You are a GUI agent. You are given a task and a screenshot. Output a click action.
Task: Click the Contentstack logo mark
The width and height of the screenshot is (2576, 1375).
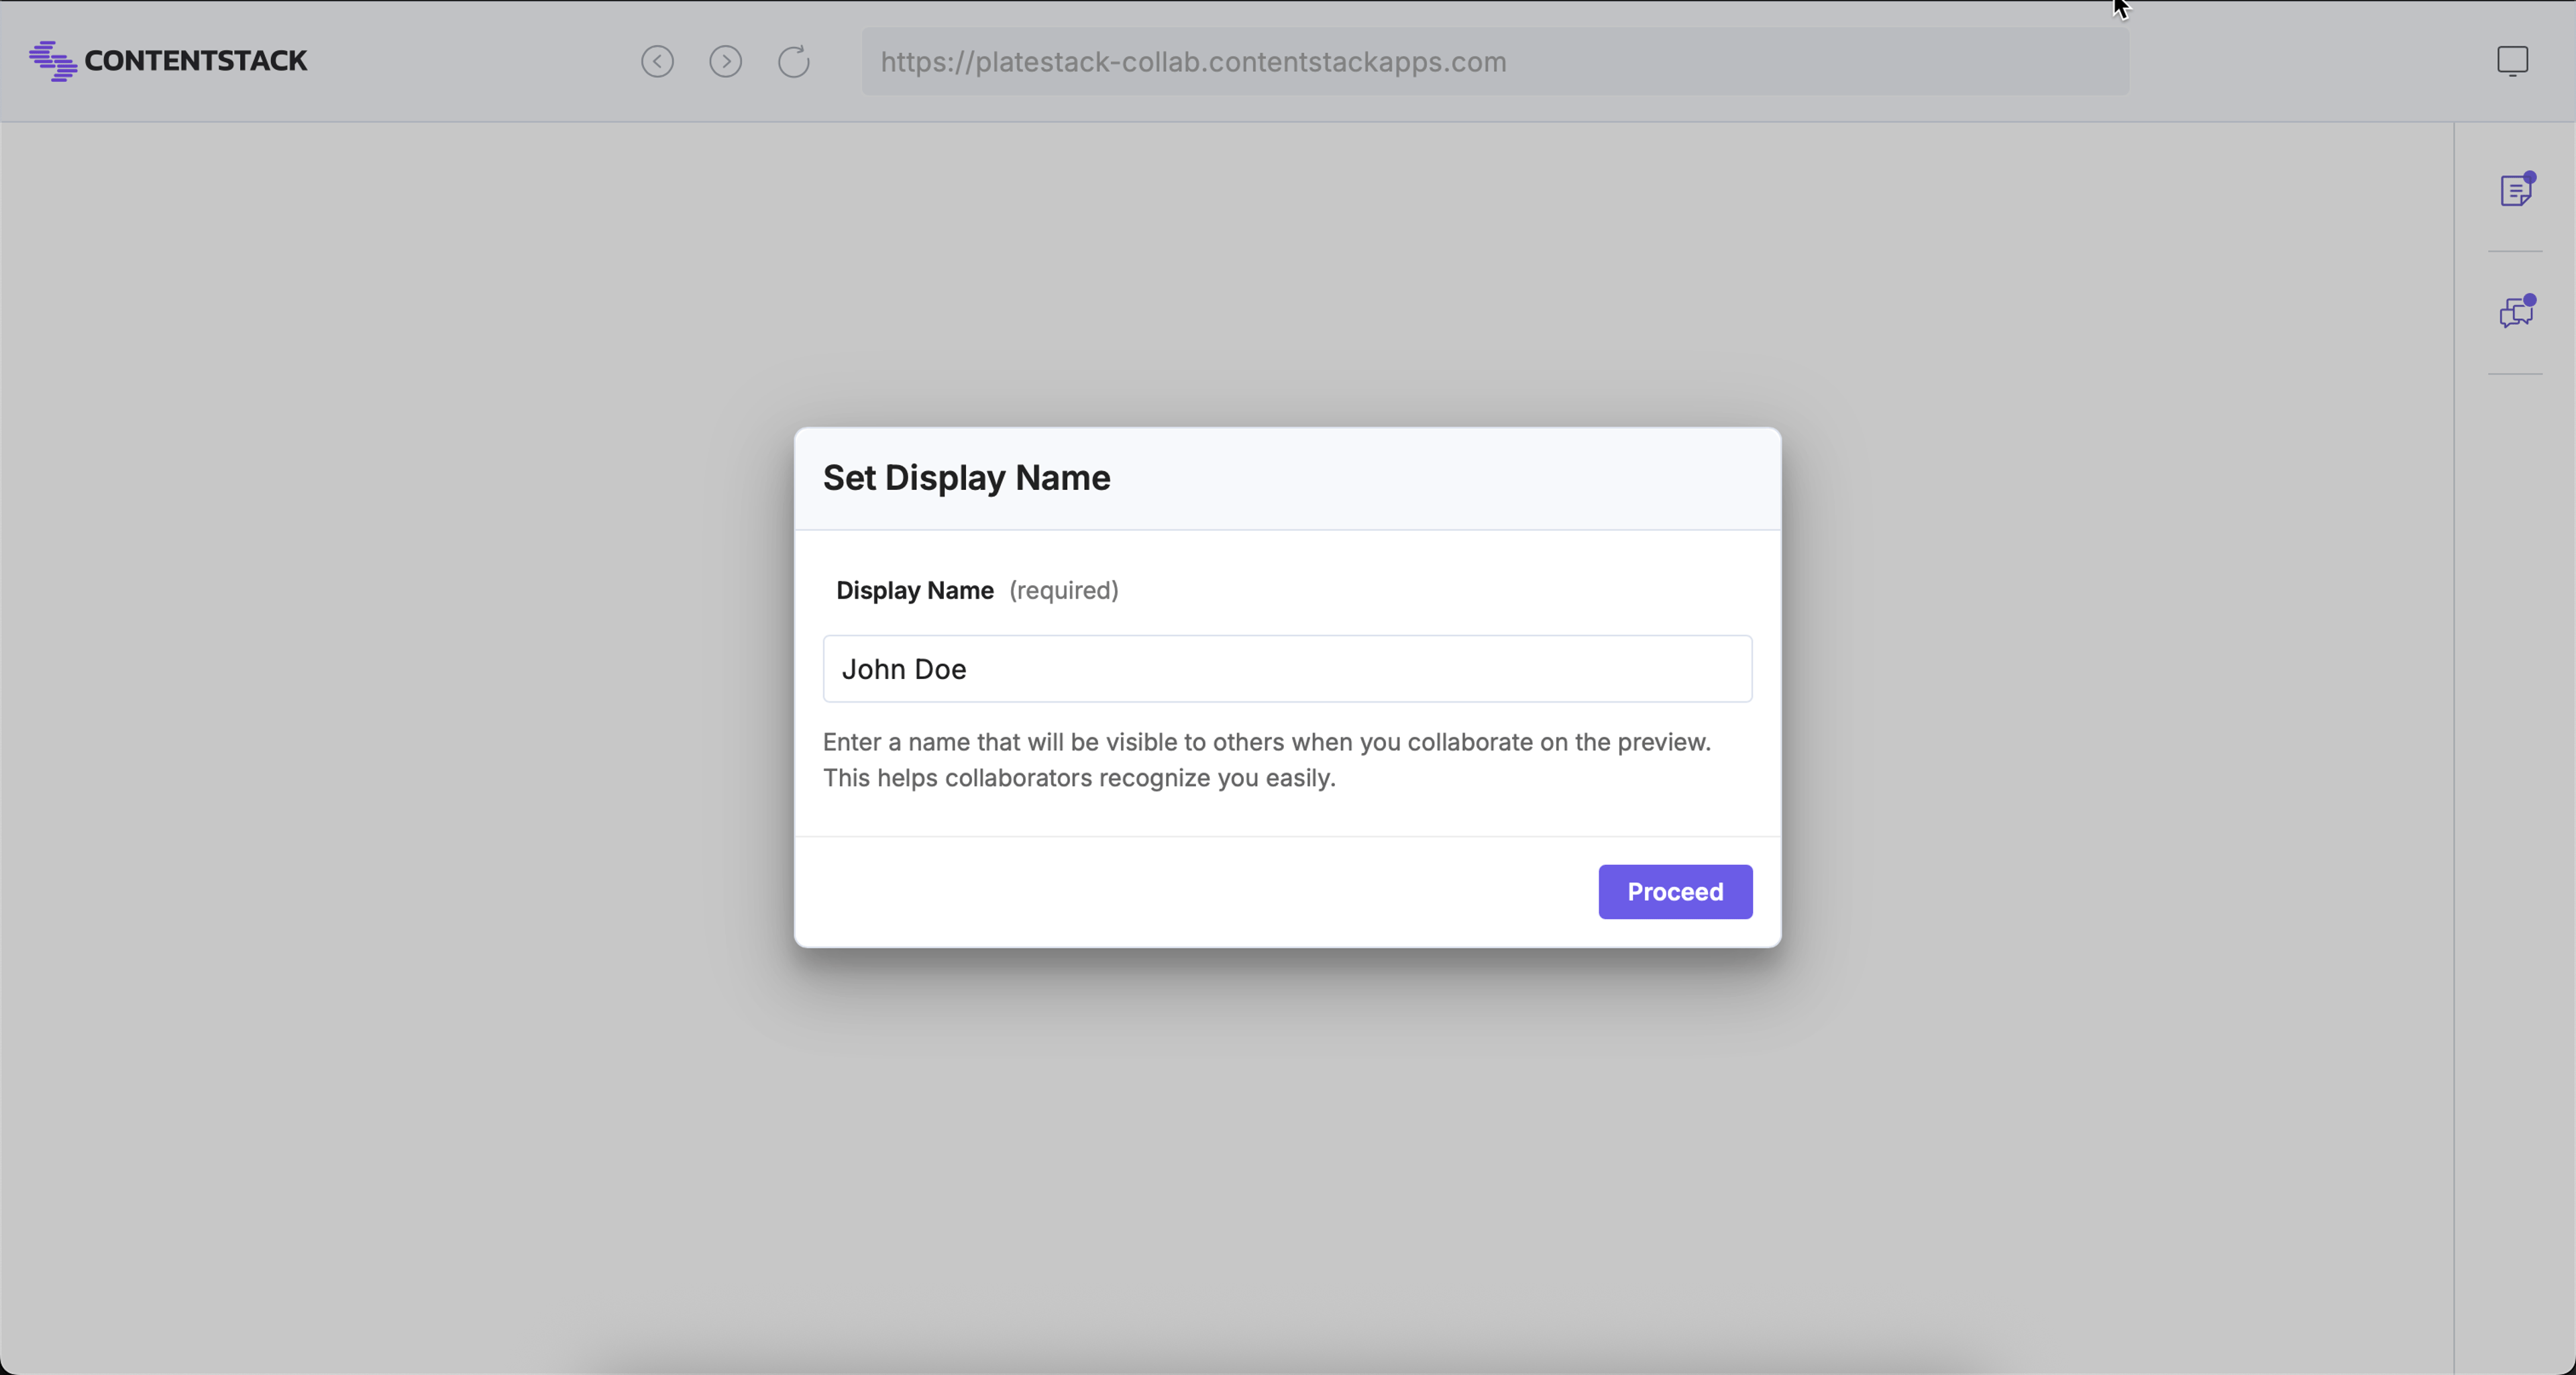[x=52, y=61]
